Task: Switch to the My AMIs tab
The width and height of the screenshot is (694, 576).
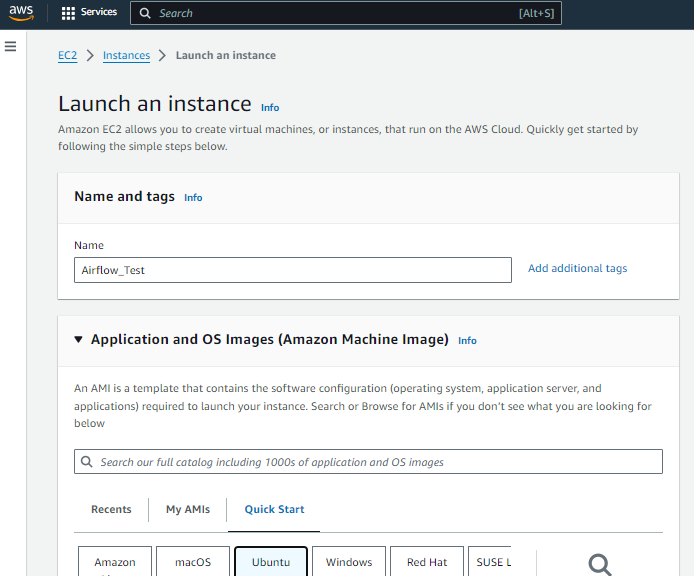Action: 188,509
